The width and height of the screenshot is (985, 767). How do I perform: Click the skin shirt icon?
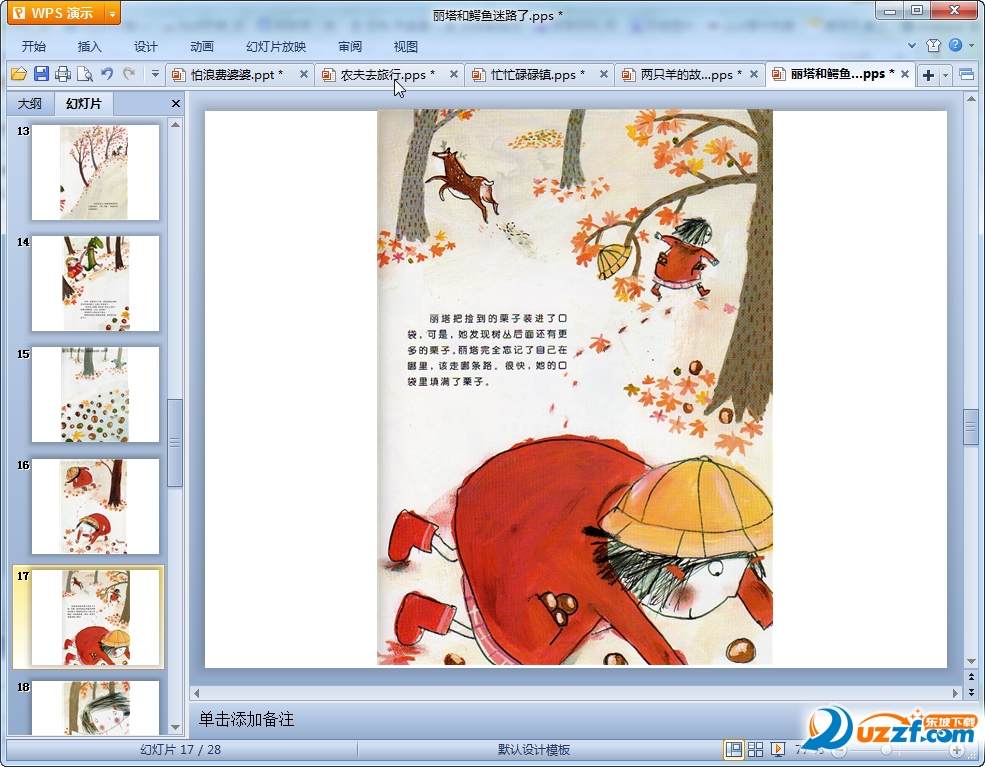933,45
